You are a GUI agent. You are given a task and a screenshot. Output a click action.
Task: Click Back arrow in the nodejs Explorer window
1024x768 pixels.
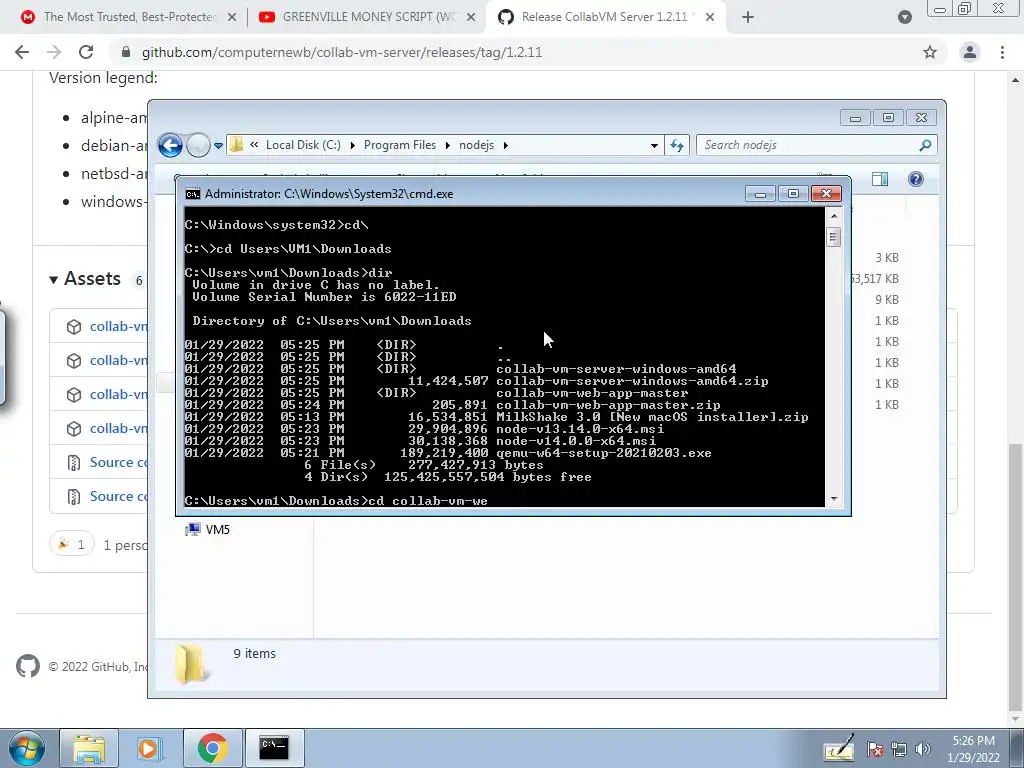pos(170,145)
